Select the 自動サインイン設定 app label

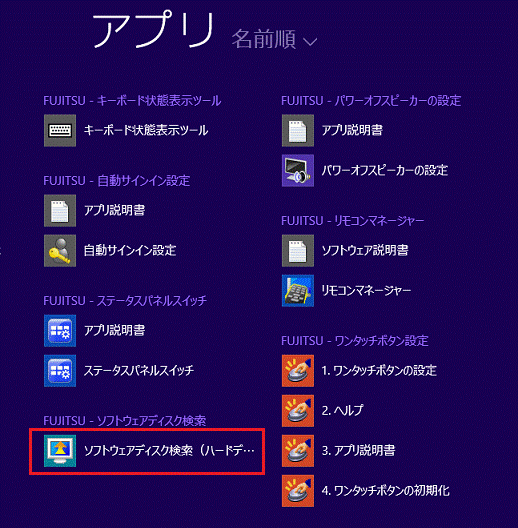130,251
